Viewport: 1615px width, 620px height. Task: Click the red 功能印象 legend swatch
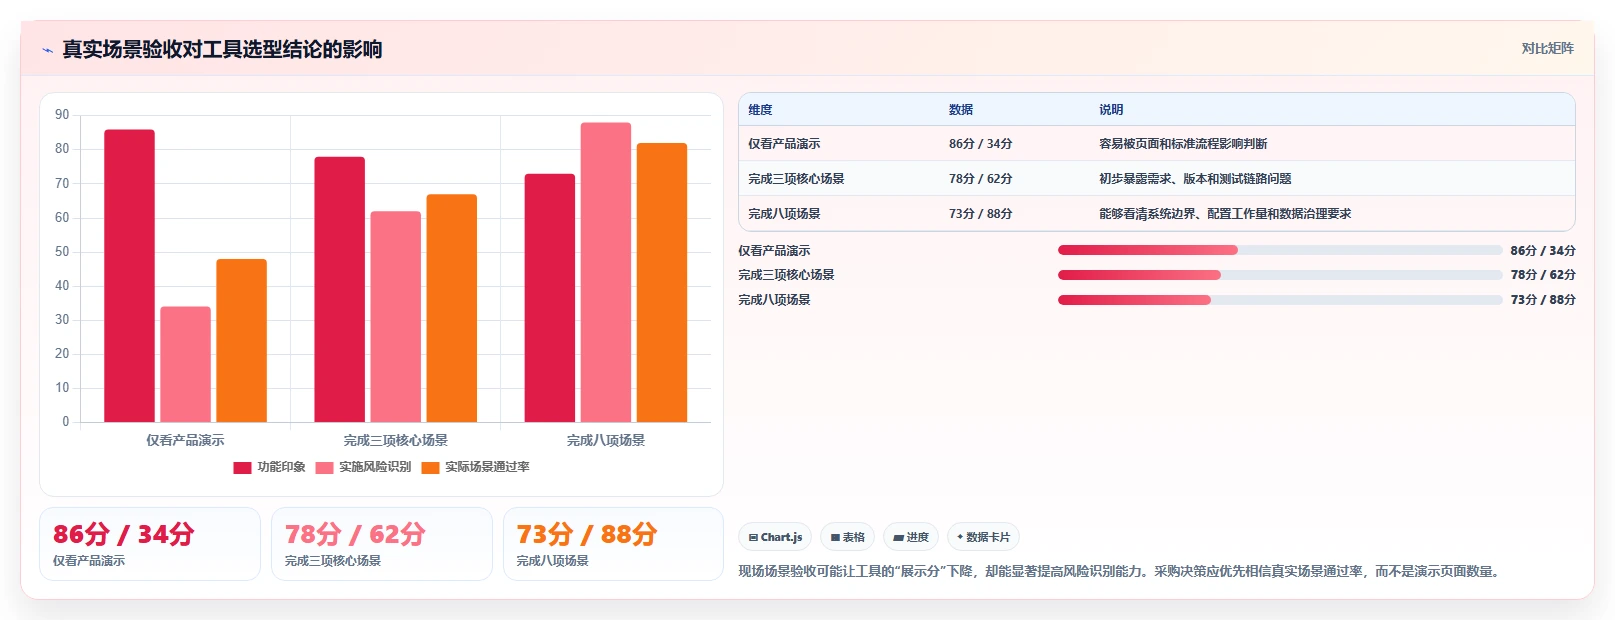point(242,468)
